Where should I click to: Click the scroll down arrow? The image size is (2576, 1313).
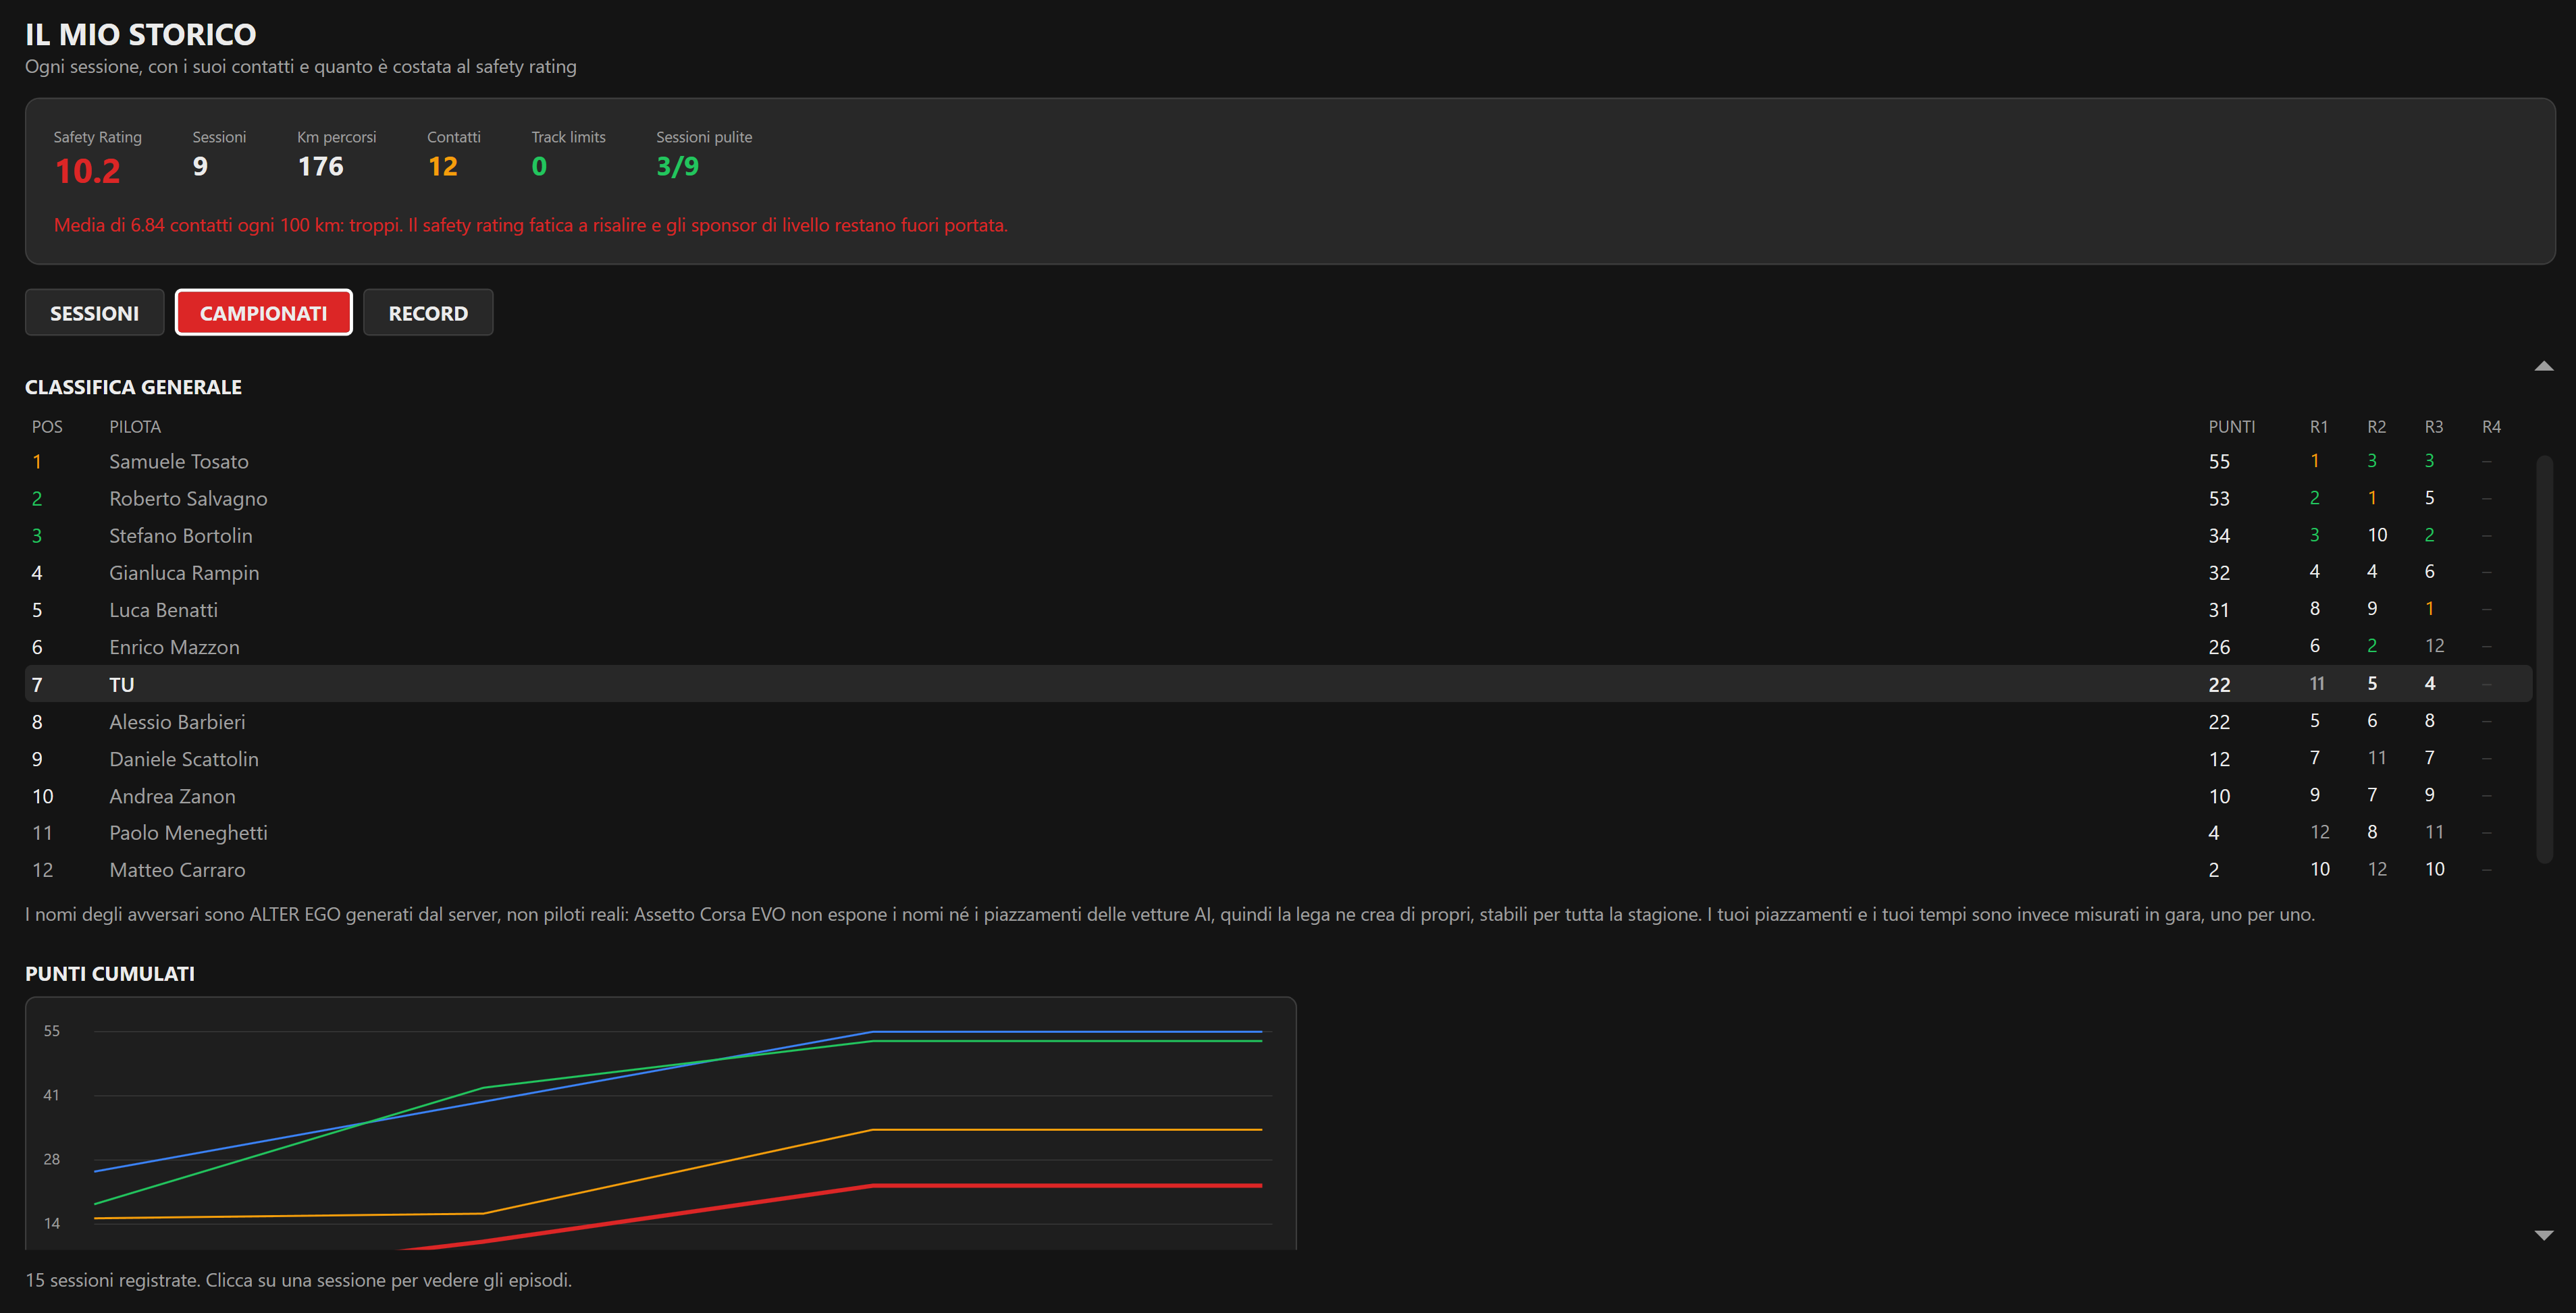click(x=2544, y=1235)
